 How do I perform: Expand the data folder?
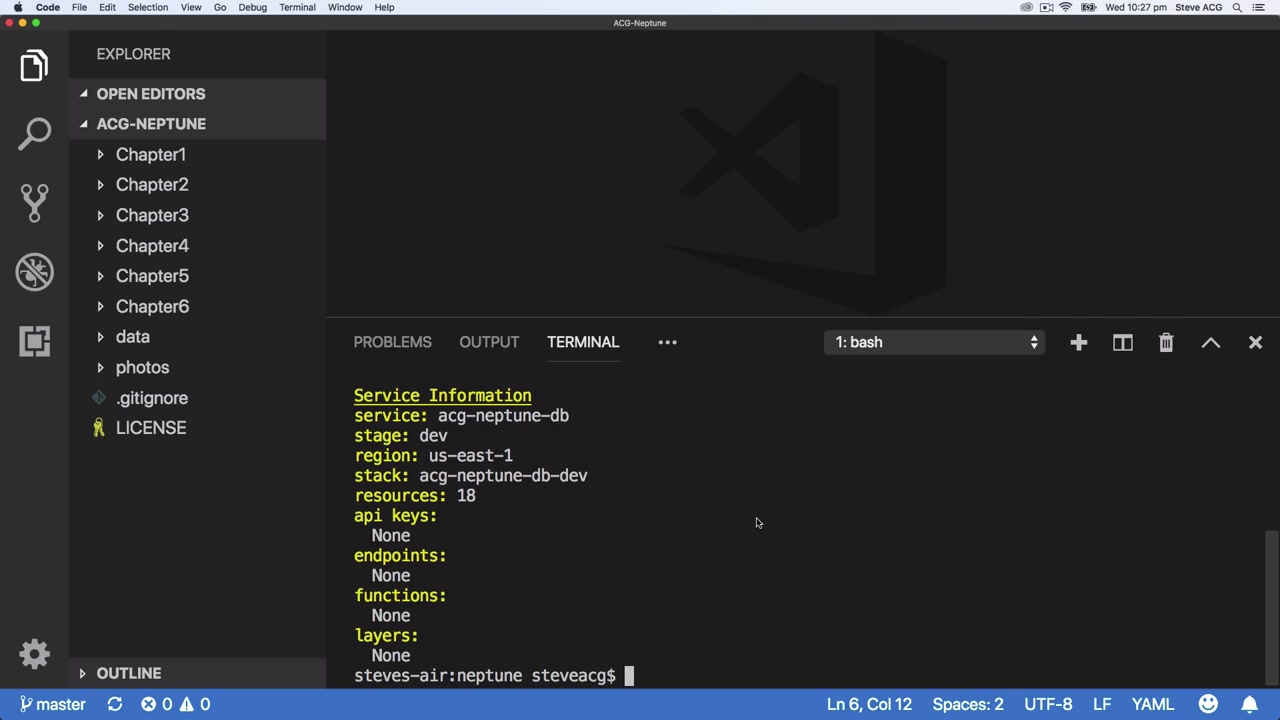132,337
